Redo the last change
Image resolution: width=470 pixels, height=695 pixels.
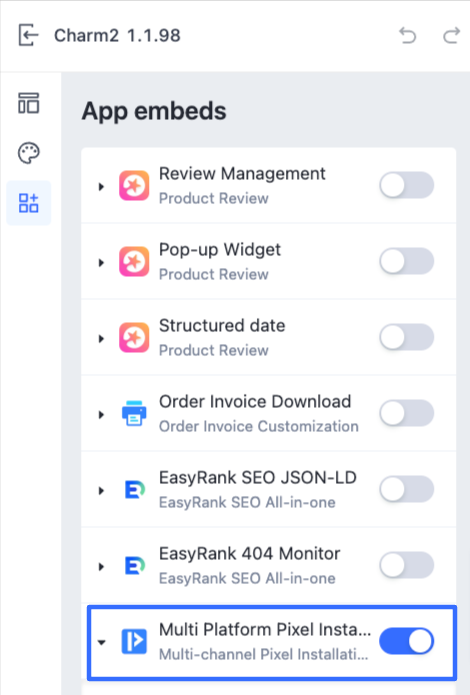click(x=451, y=35)
